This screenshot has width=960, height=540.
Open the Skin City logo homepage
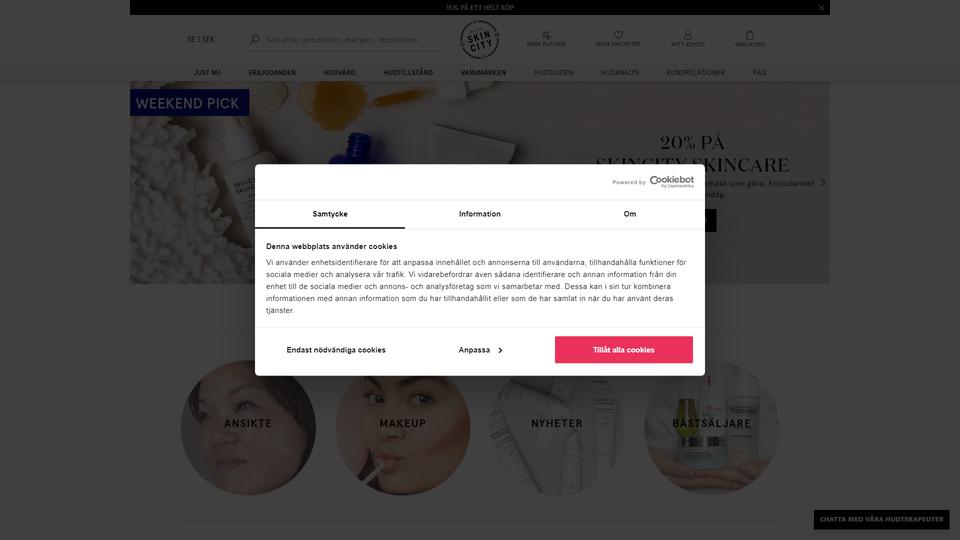tap(479, 39)
